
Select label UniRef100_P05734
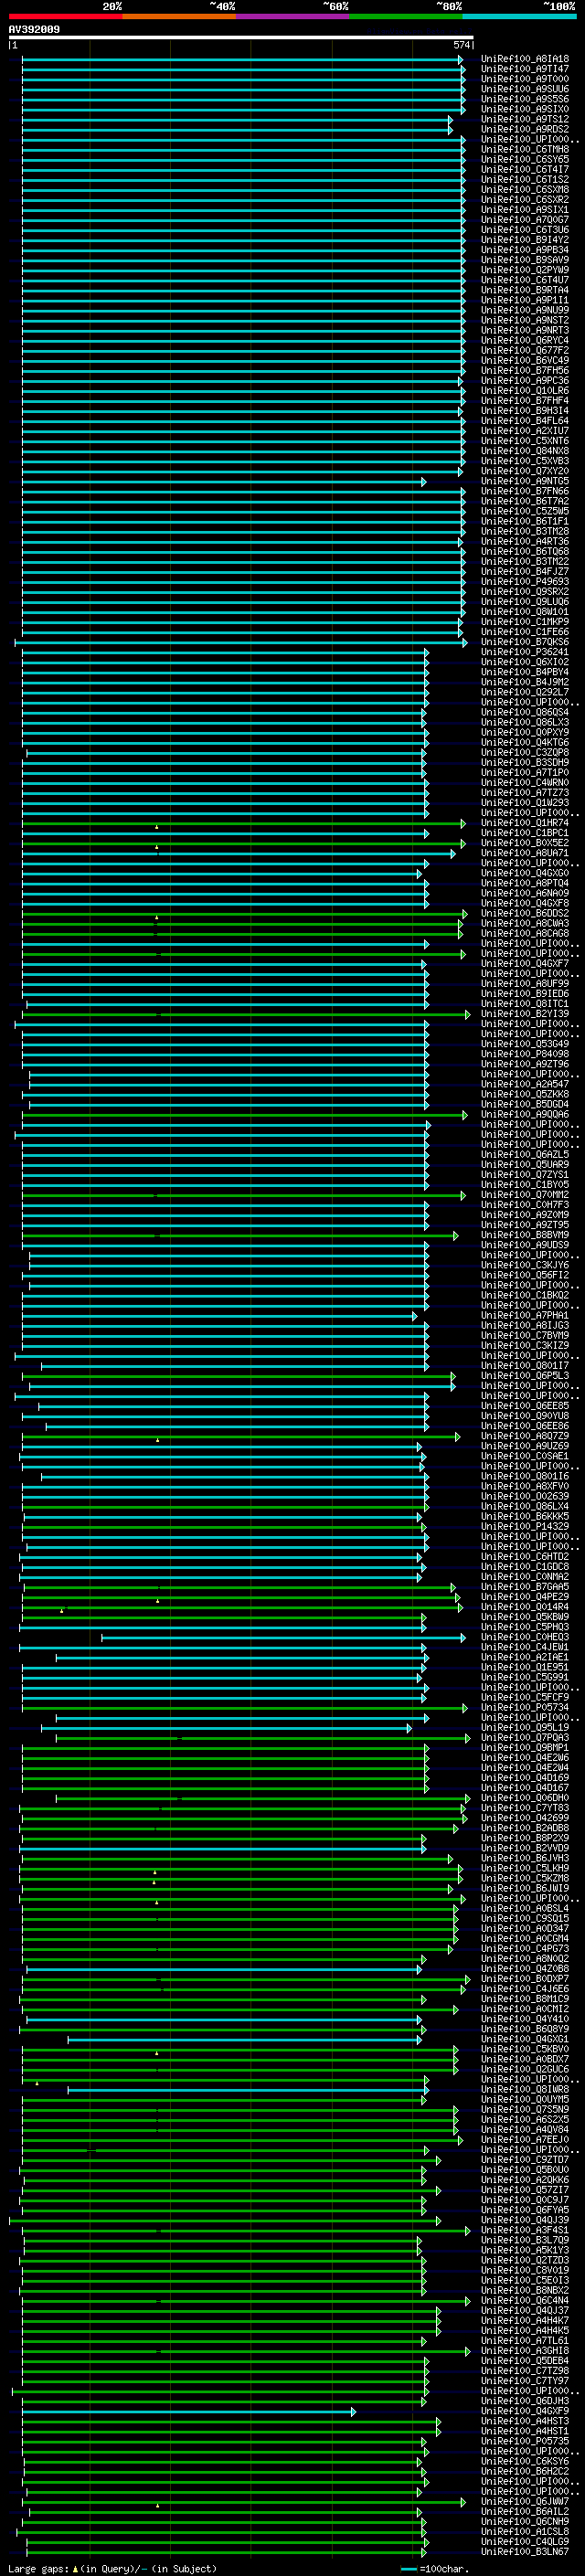525,1708
